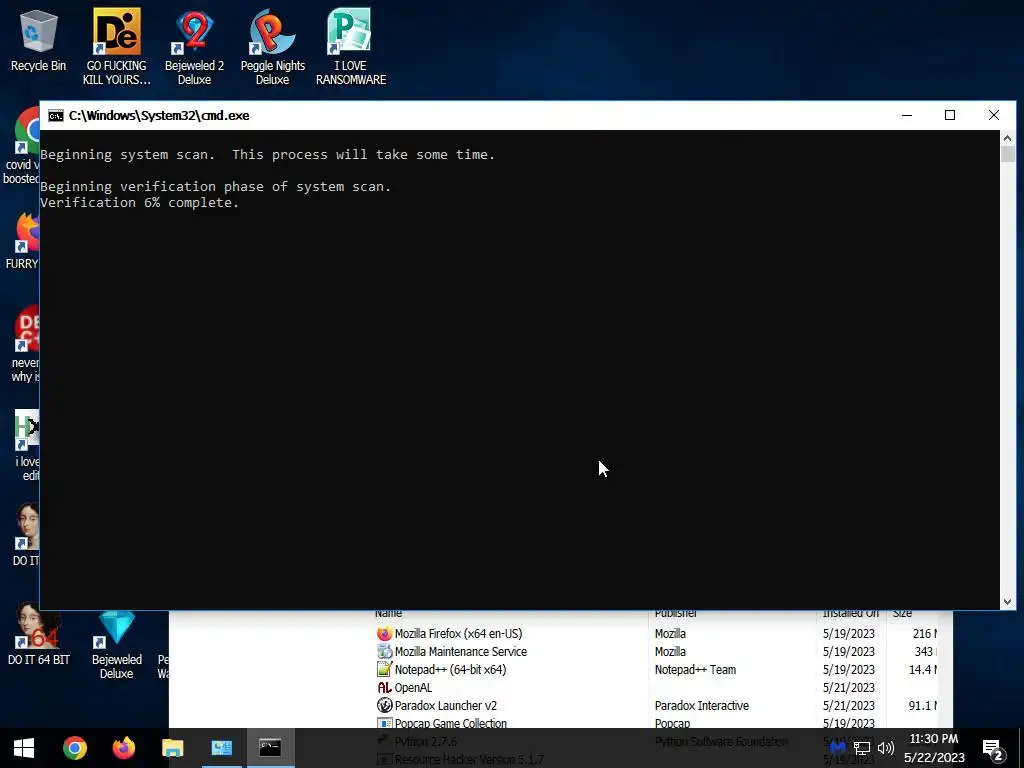Viewport: 1024px width, 768px height.
Task: Open the Action Center notifications icon
Action: (x=993, y=748)
